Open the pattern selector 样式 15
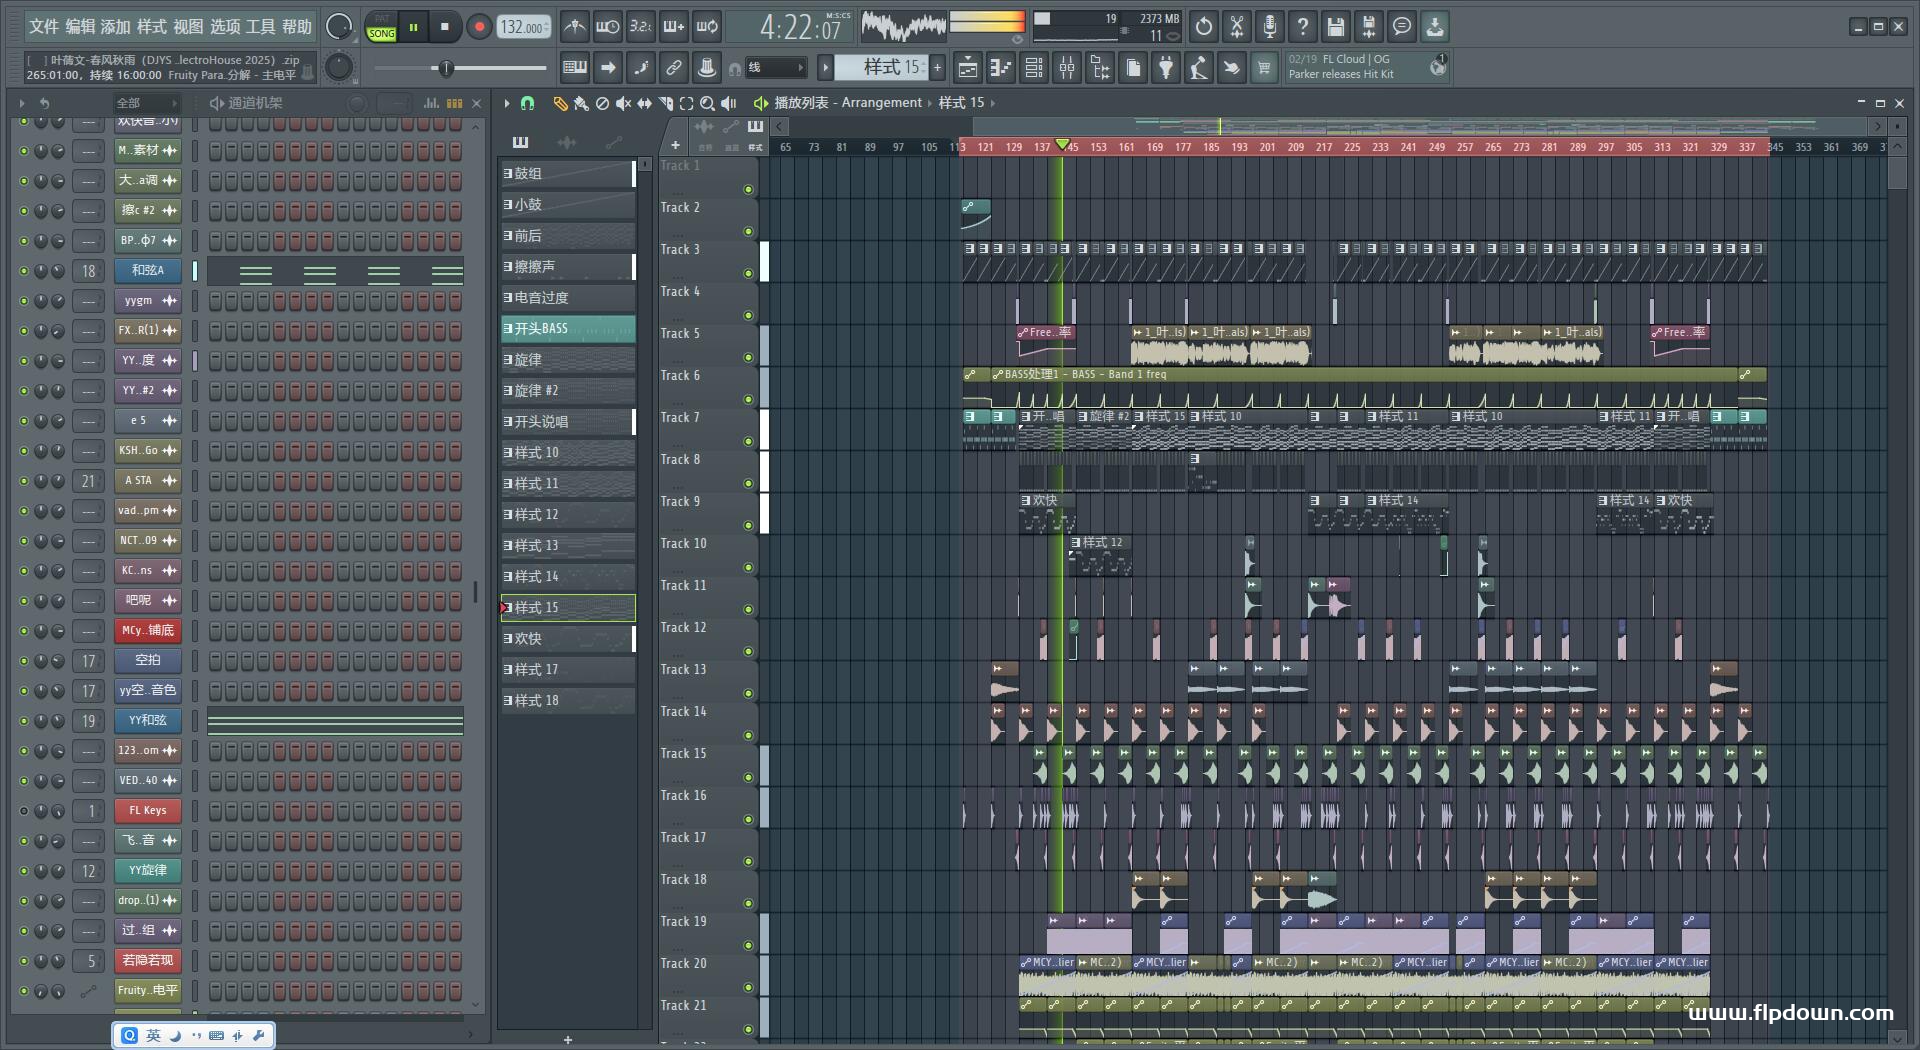This screenshot has width=1920, height=1050. [881, 68]
